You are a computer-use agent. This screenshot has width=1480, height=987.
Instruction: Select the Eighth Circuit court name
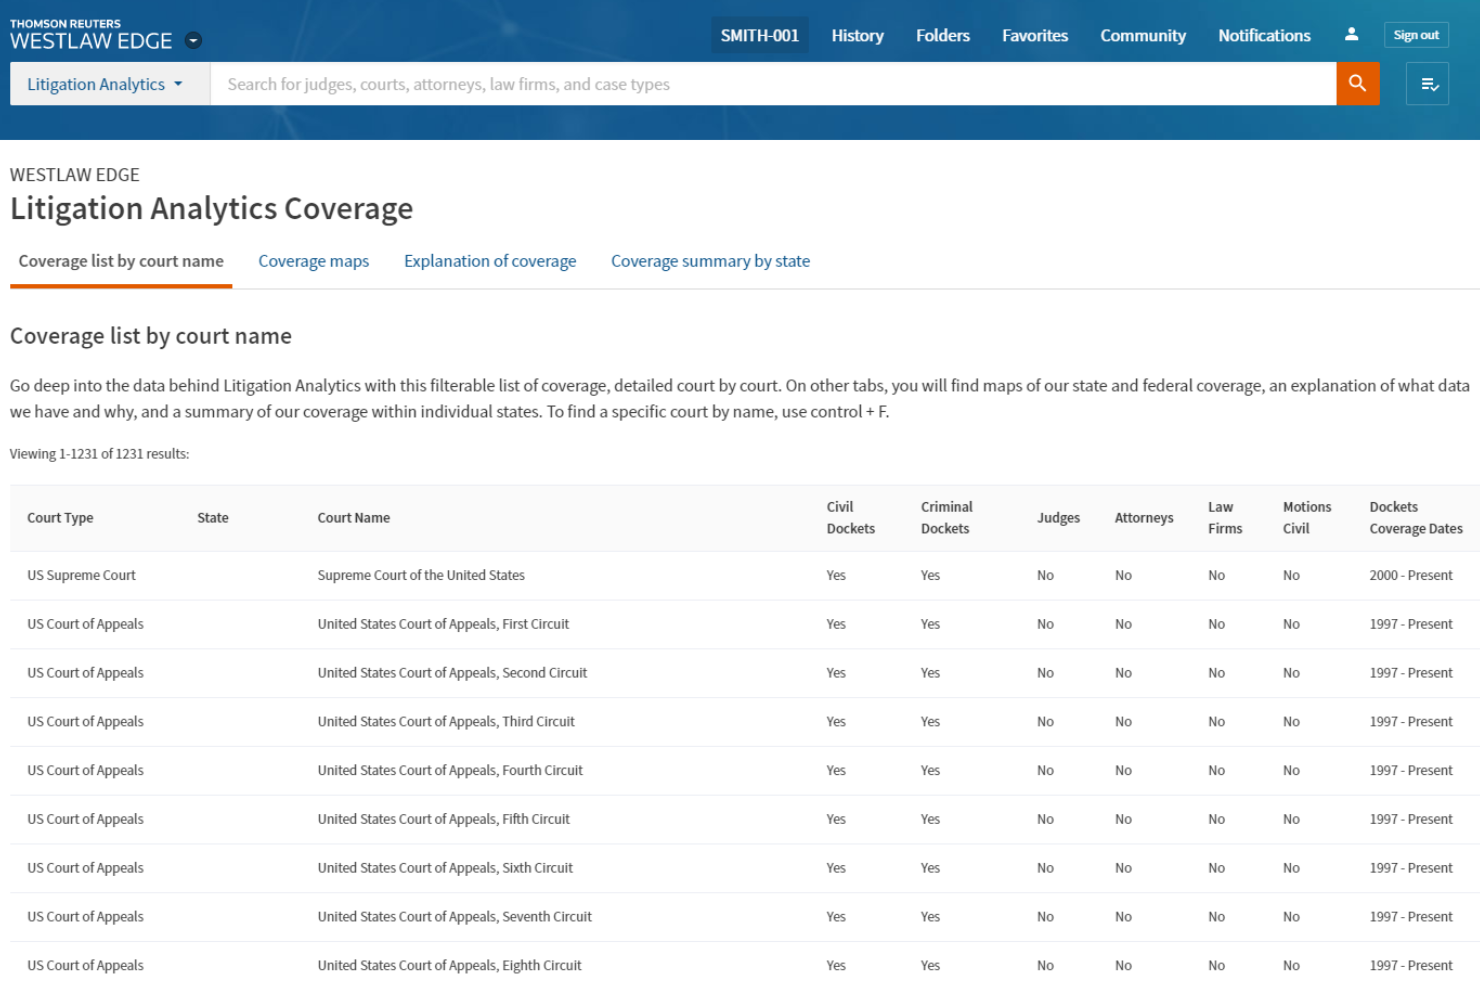tap(449, 966)
